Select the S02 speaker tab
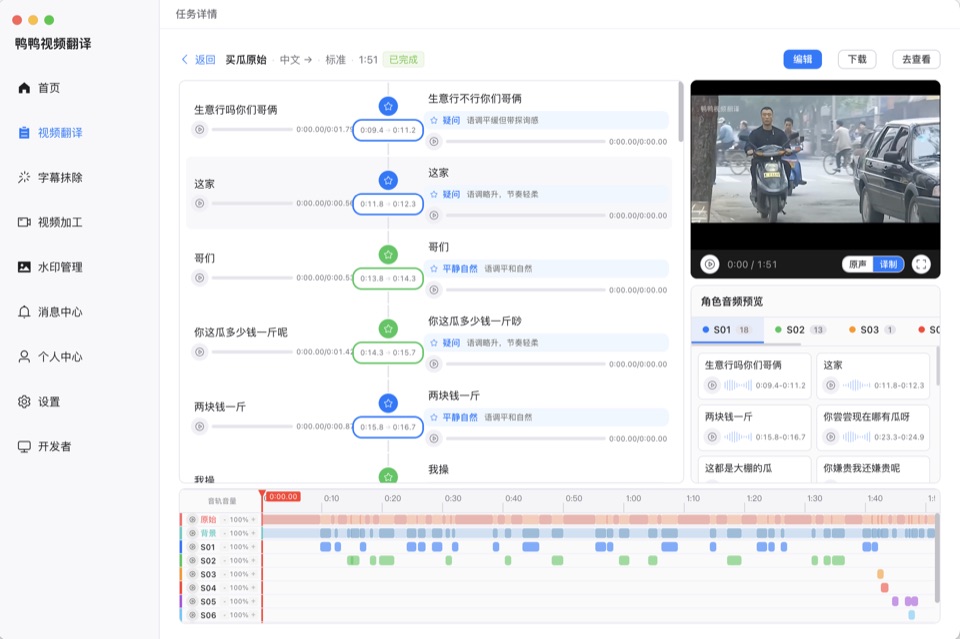Screen dimensions: 960x639 800,329
